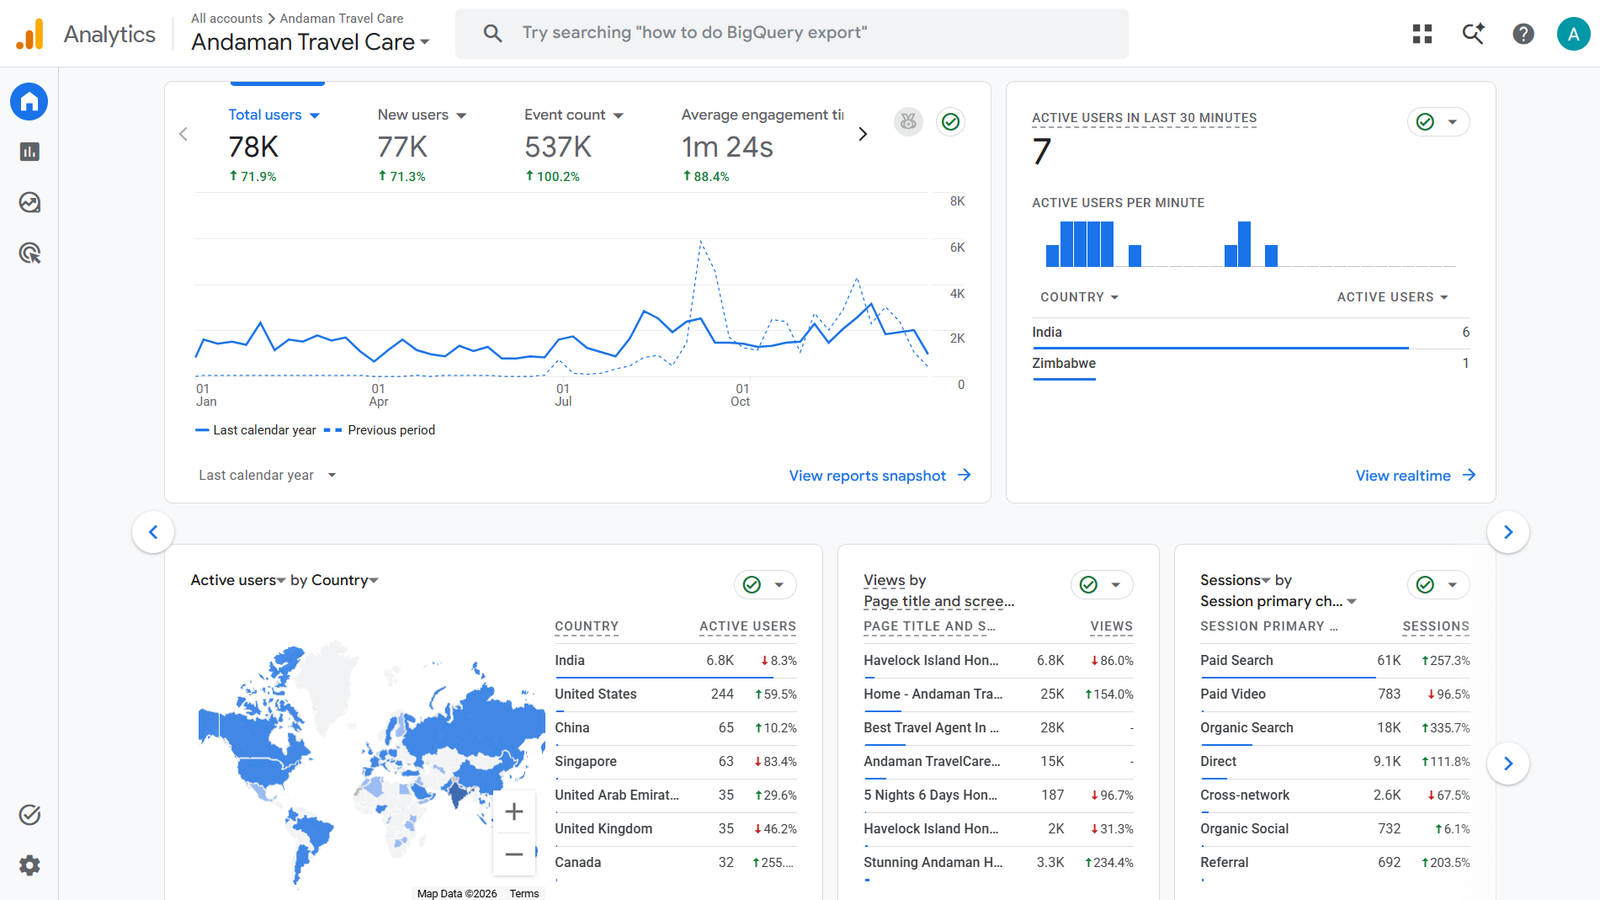
Task: Click data quality check icon on overview card
Action: [x=951, y=122]
